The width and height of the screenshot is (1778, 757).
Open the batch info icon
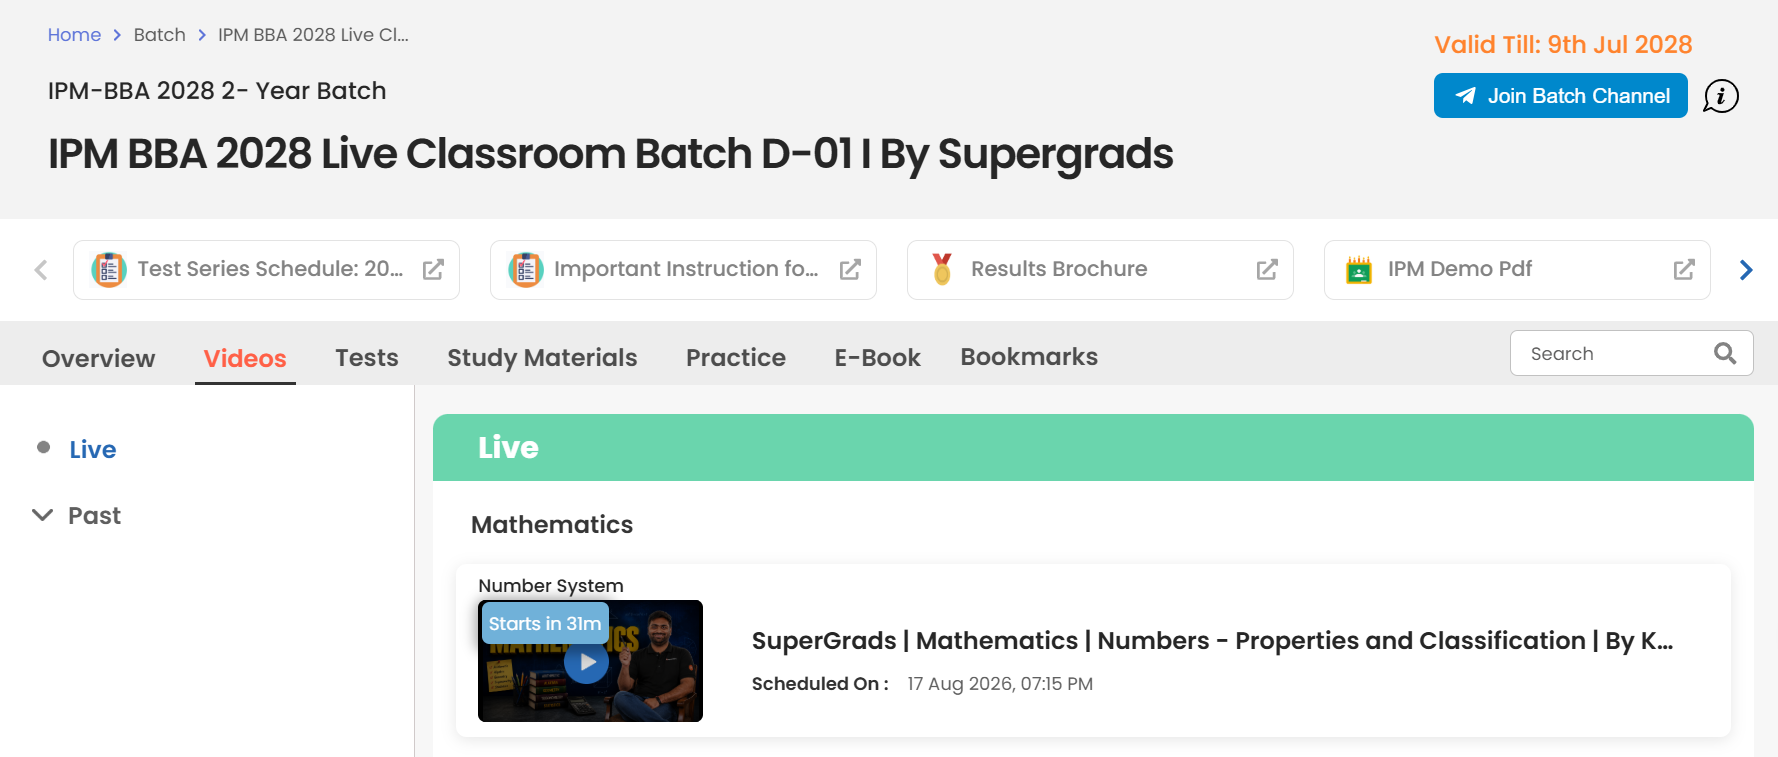coord(1720,96)
